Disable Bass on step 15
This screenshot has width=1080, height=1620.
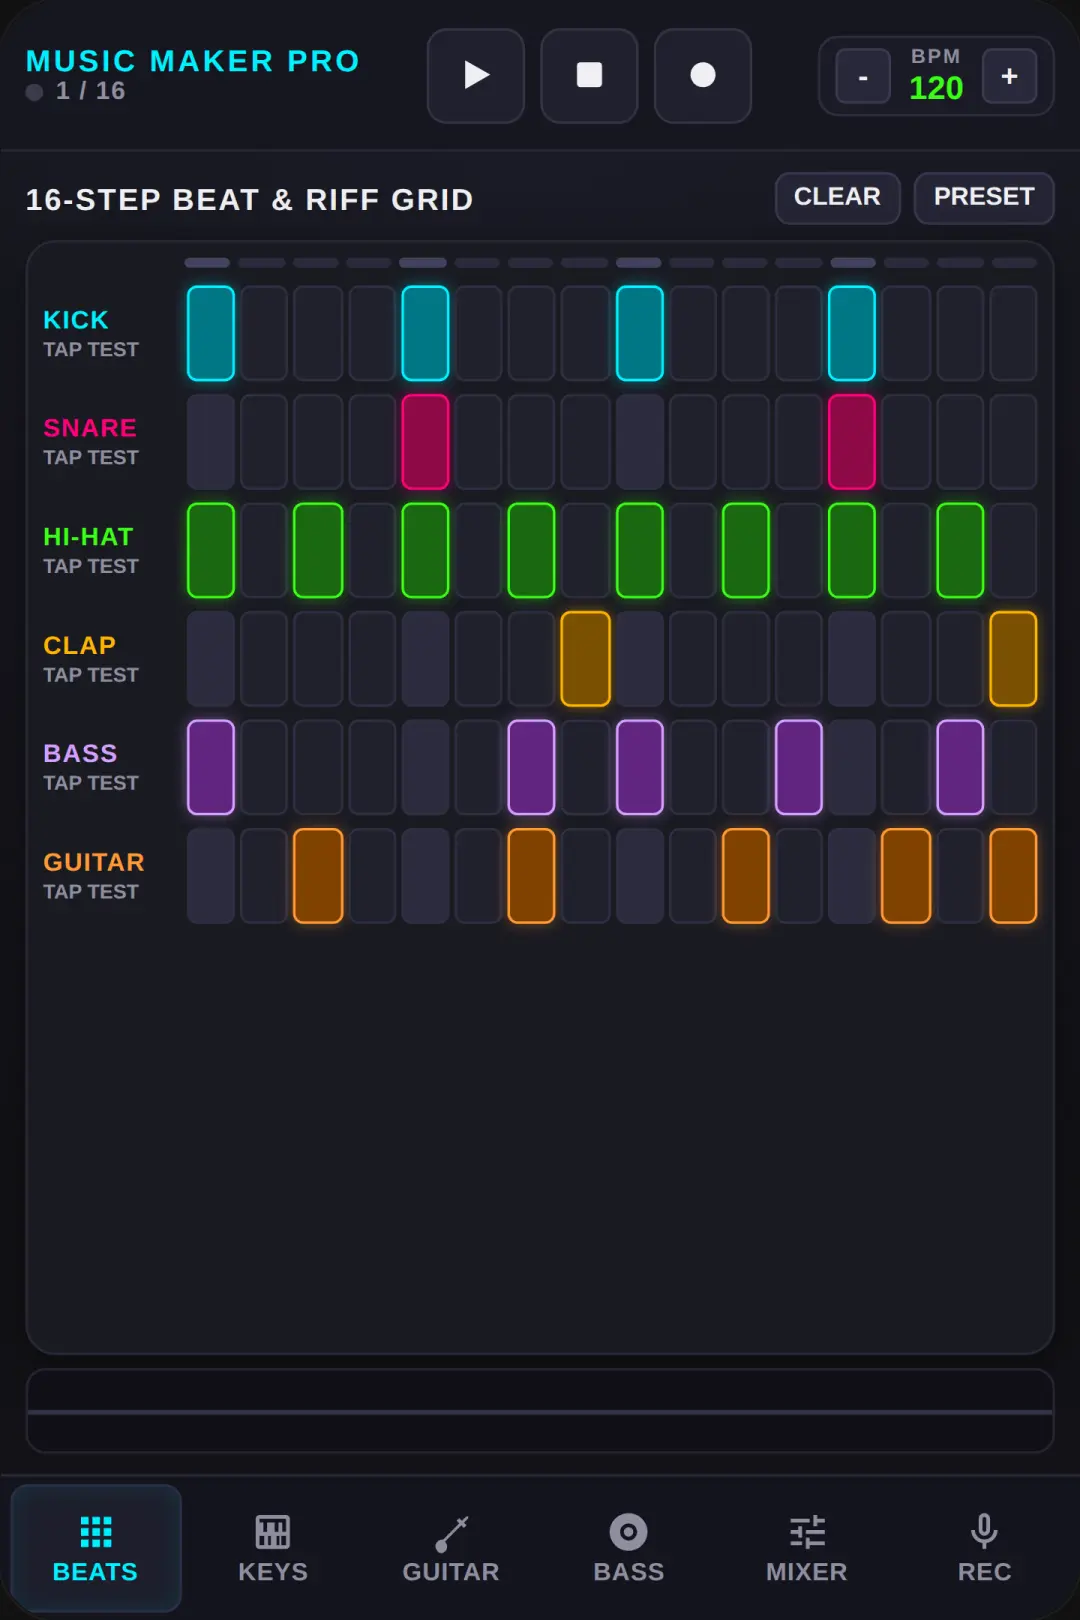pyautogui.click(x=960, y=767)
